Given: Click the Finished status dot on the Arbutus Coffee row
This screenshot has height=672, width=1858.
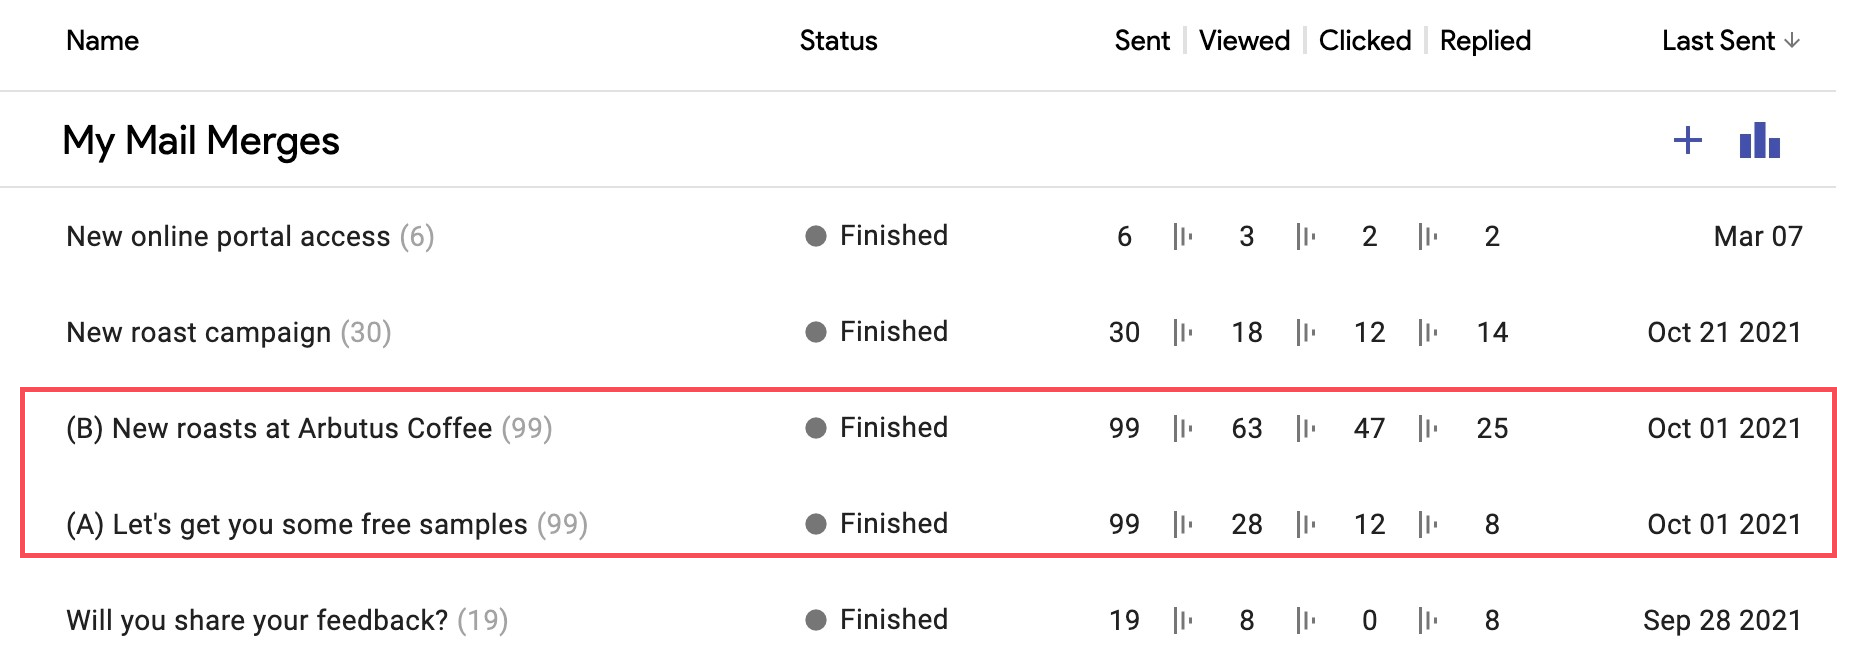Looking at the screenshot, I should click(x=817, y=428).
